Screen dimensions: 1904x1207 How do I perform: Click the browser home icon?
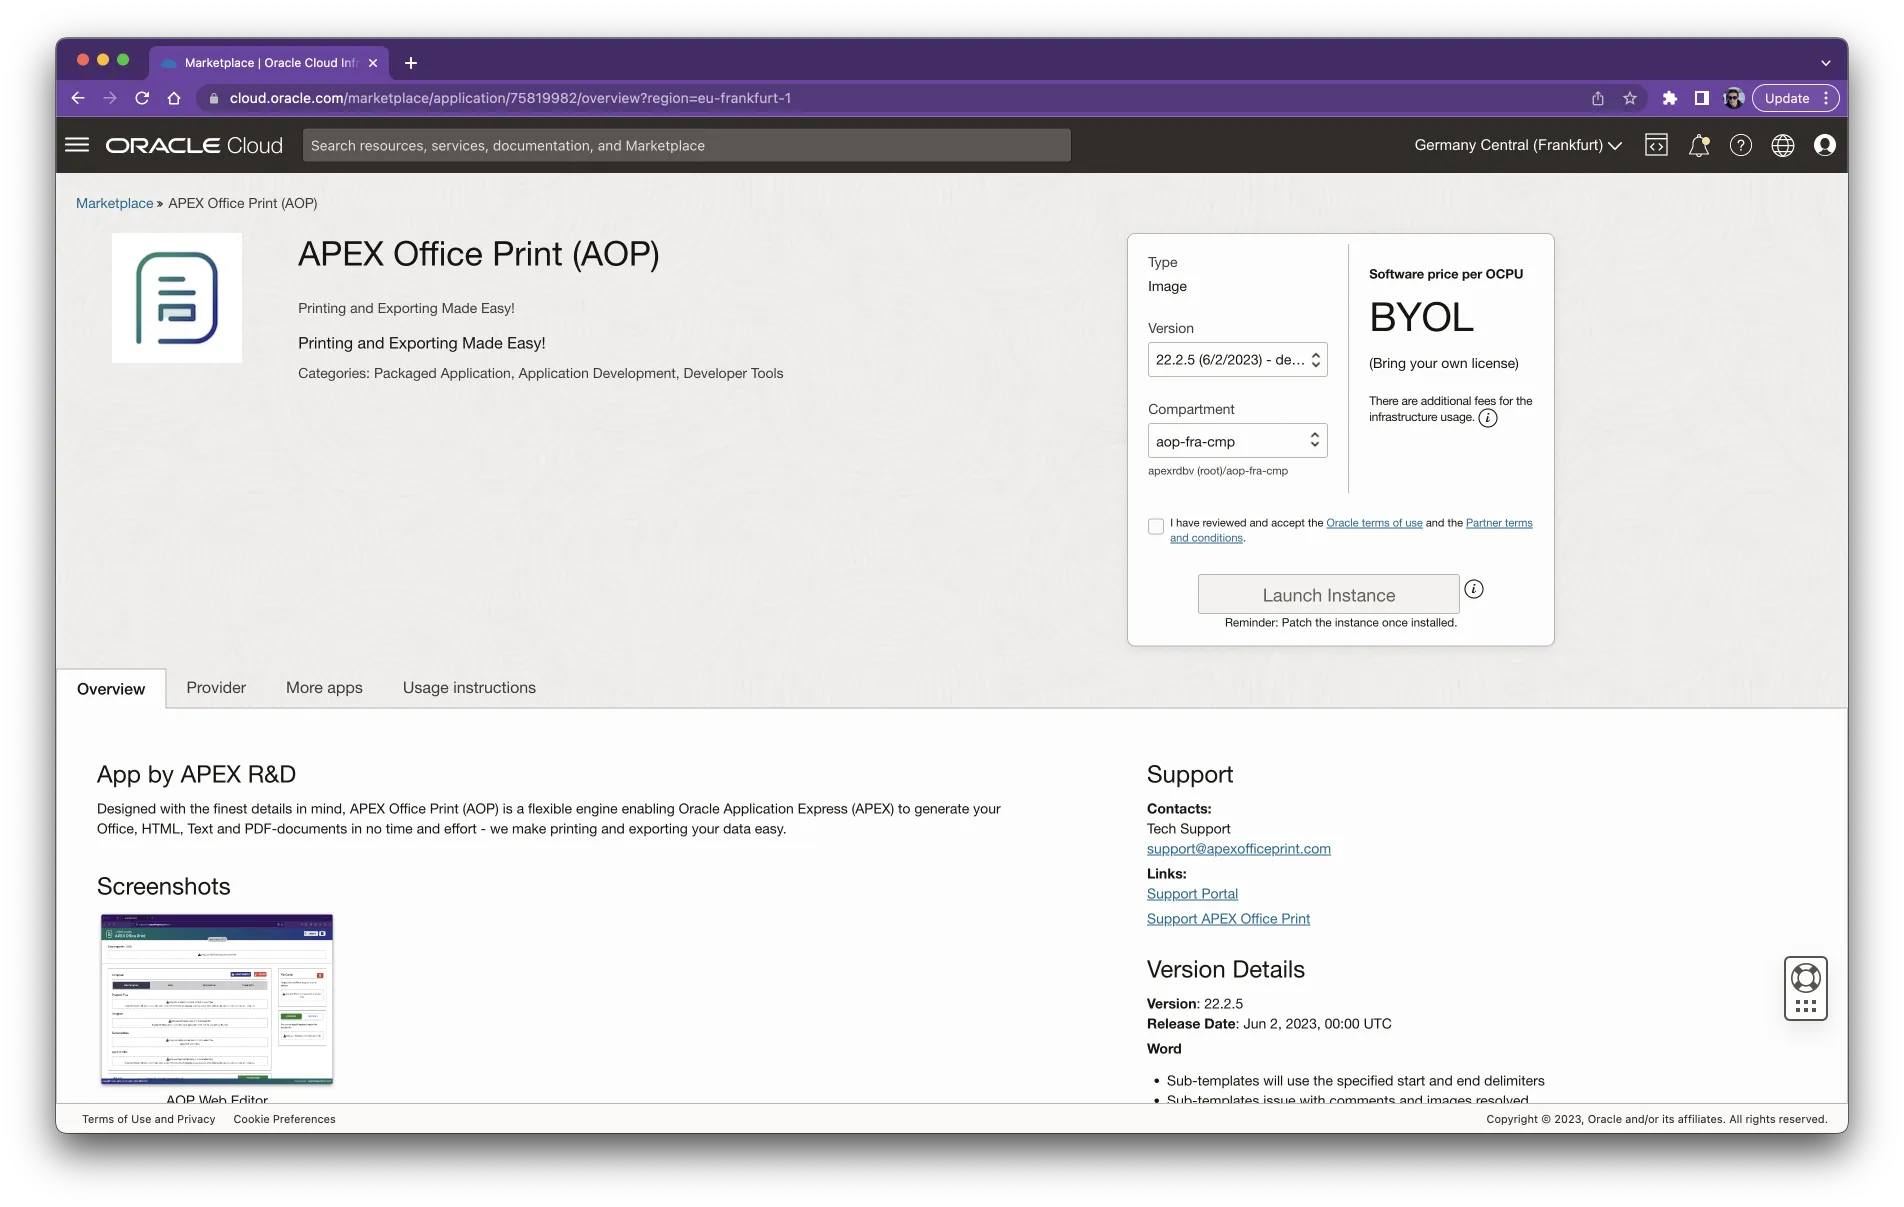(174, 98)
